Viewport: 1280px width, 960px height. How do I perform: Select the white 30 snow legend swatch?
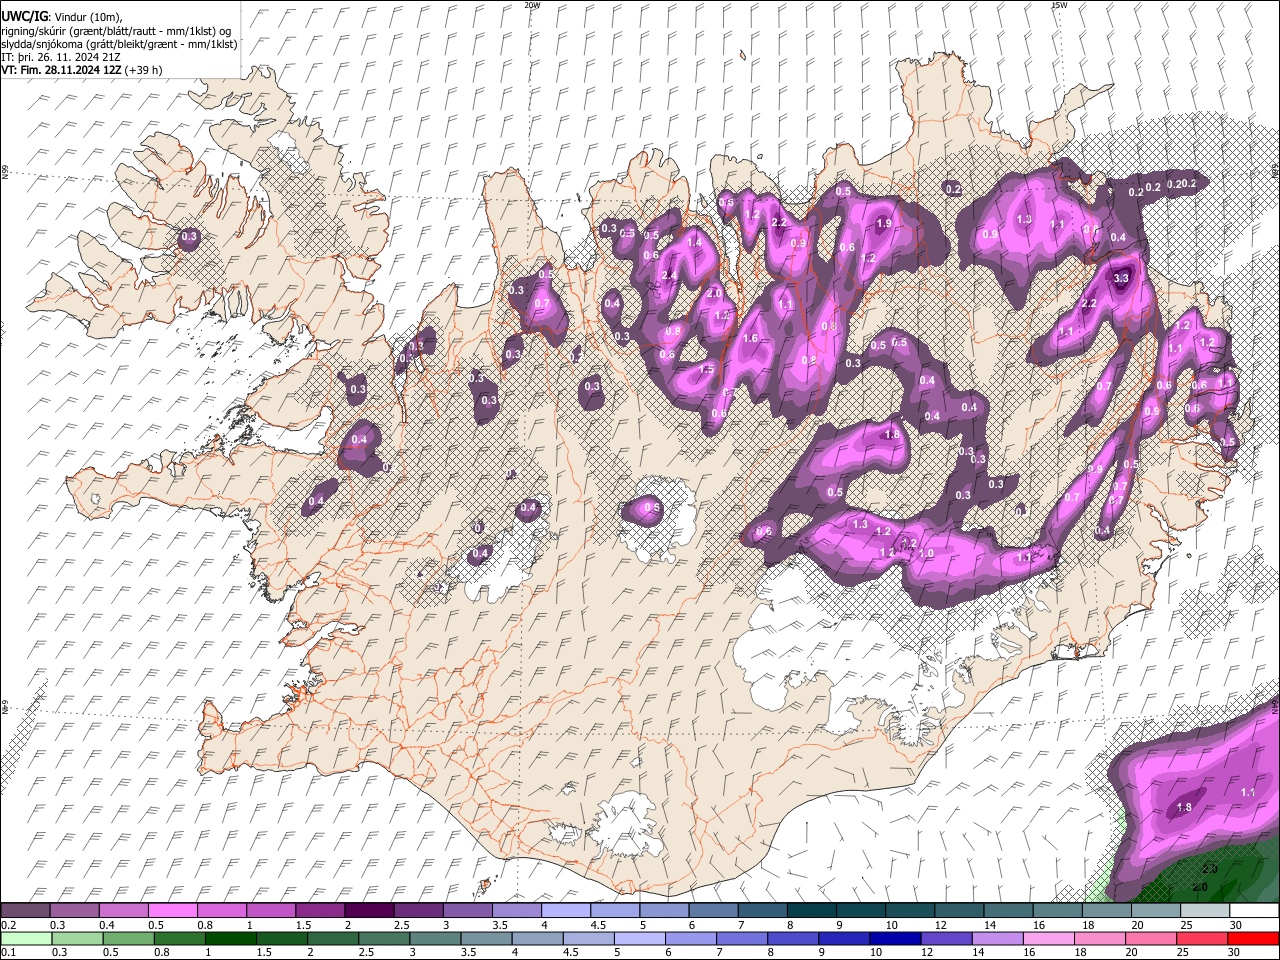click(x=1254, y=911)
